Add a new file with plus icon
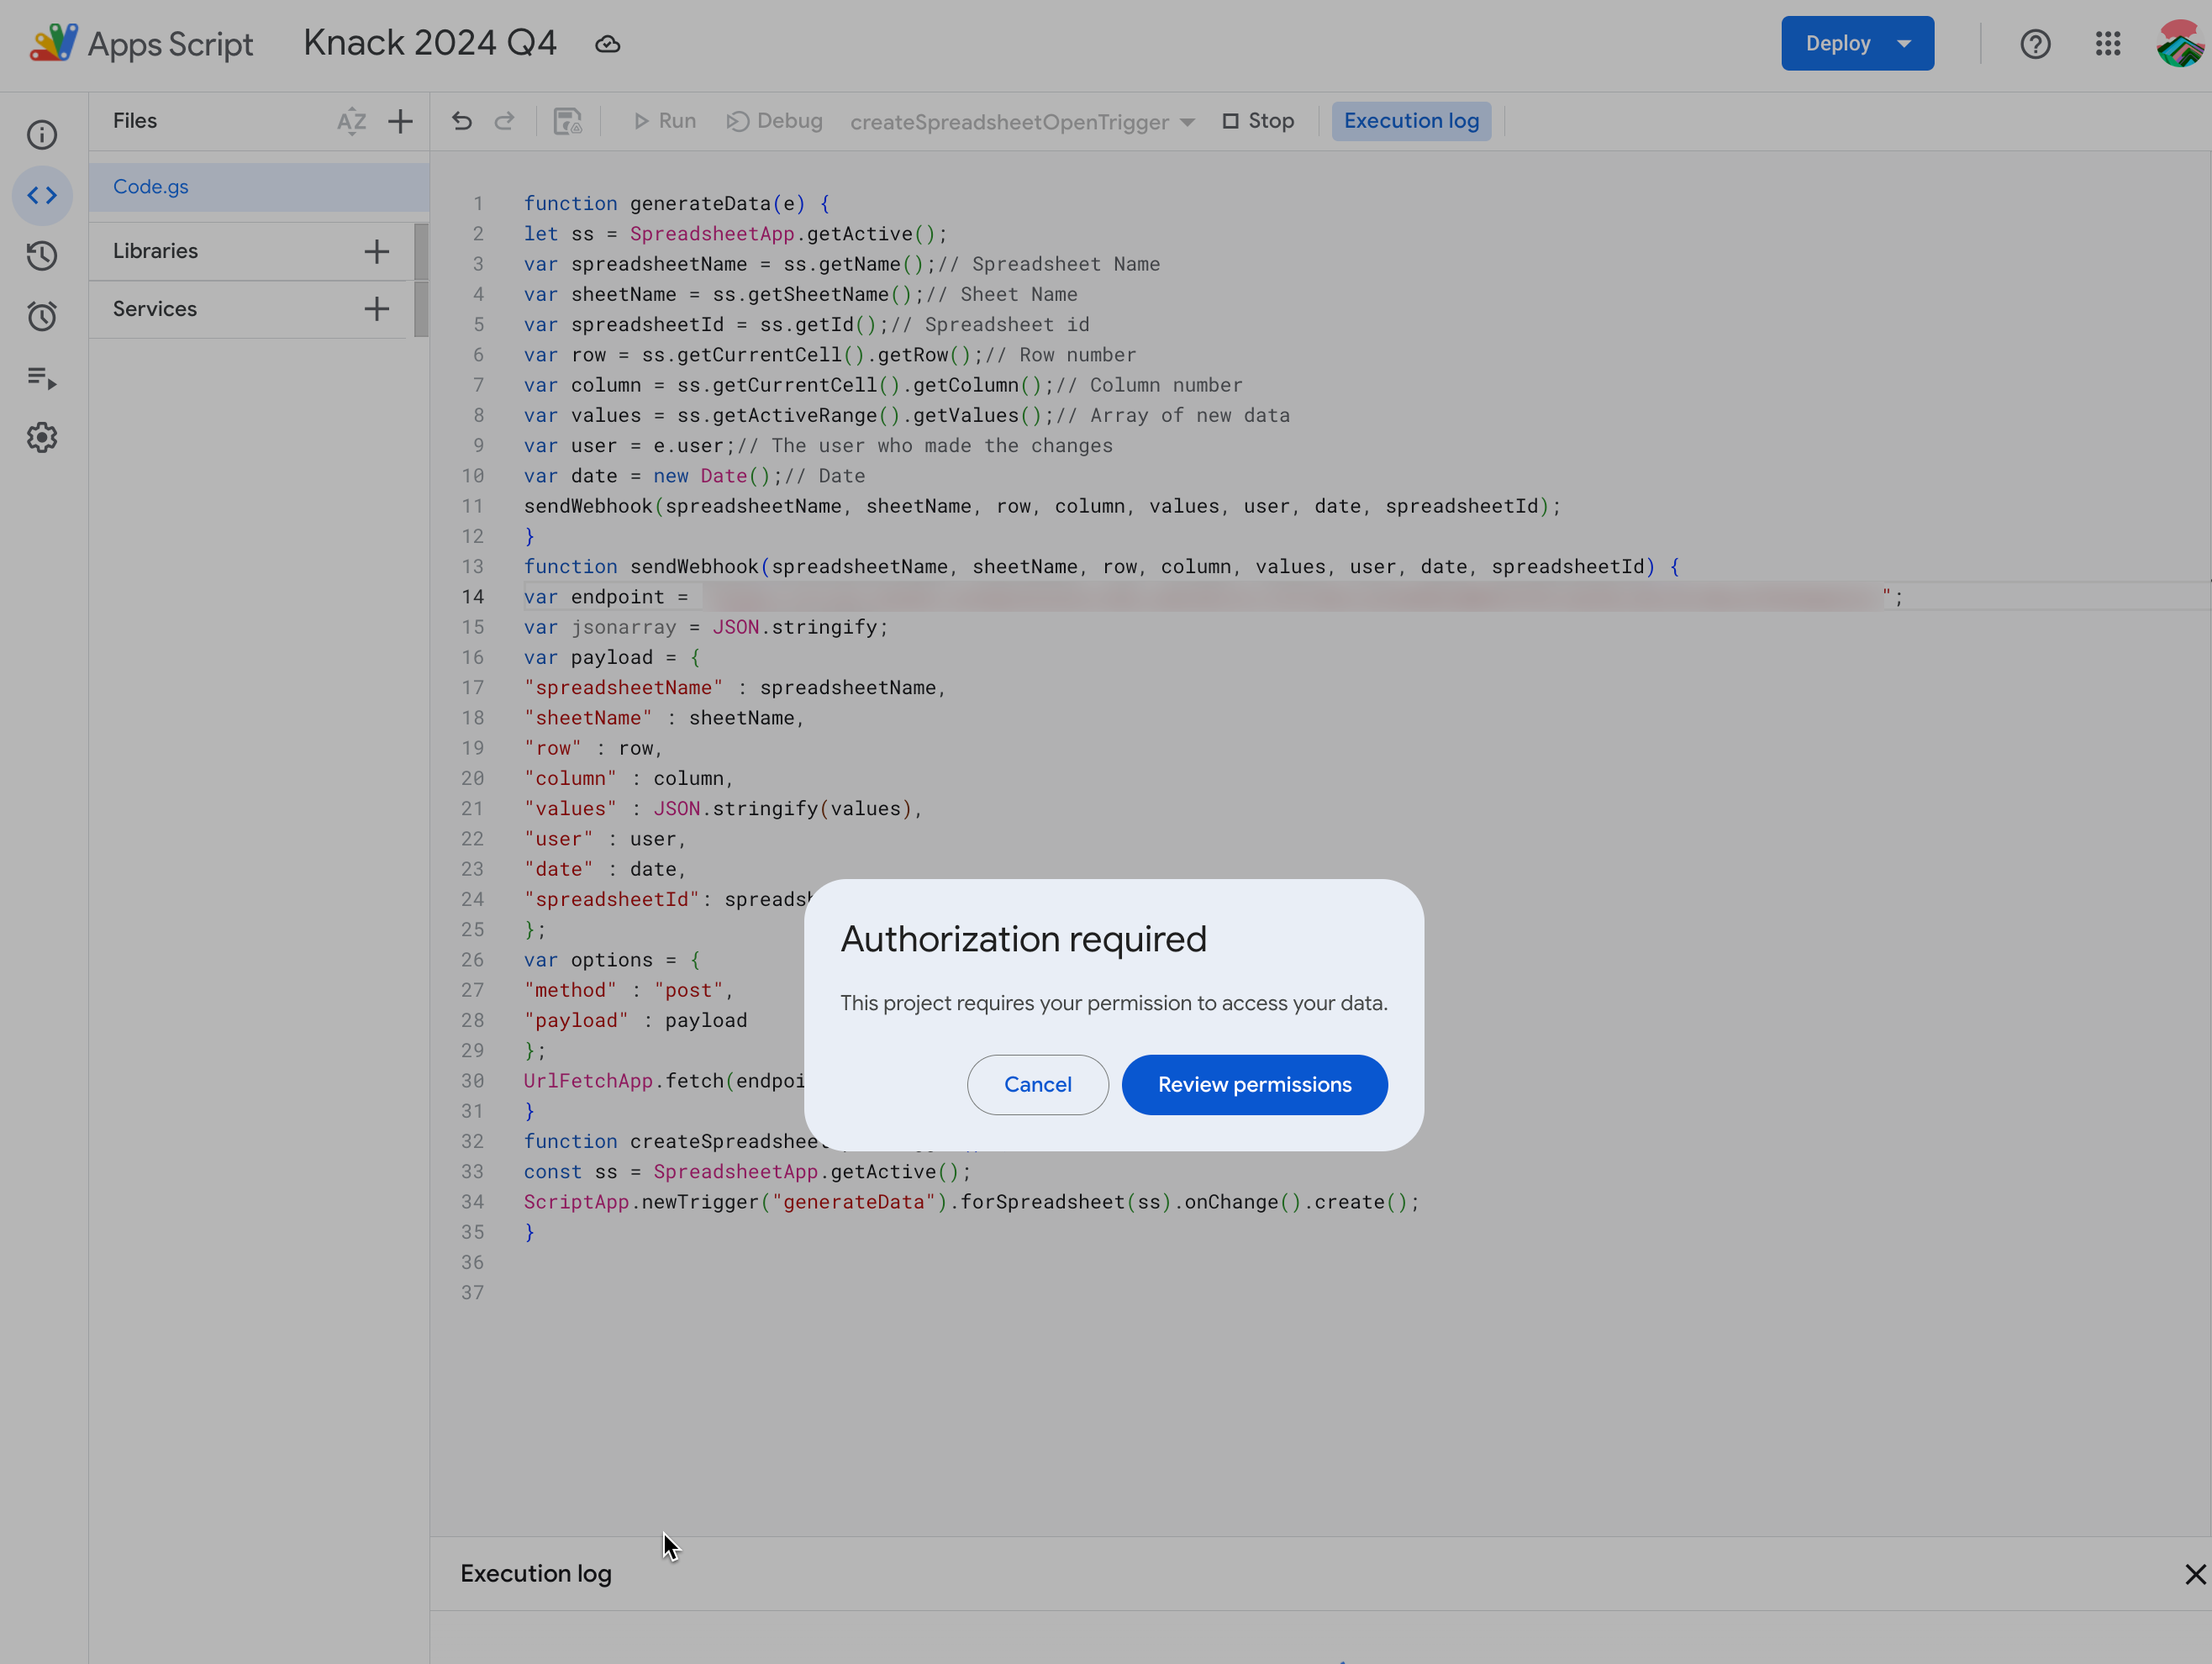Image resolution: width=2212 pixels, height=1664 pixels. click(400, 121)
